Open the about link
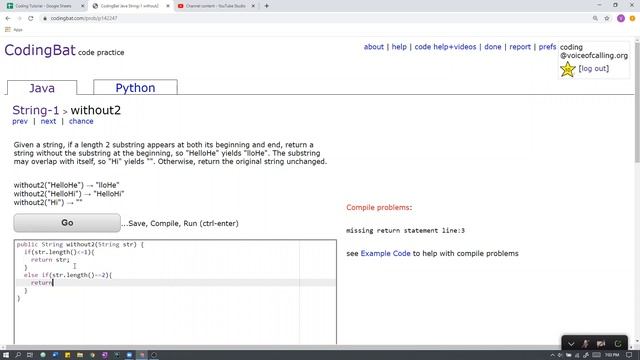Image resolution: width=640 pixels, height=360 pixels. tap(373, 47)
